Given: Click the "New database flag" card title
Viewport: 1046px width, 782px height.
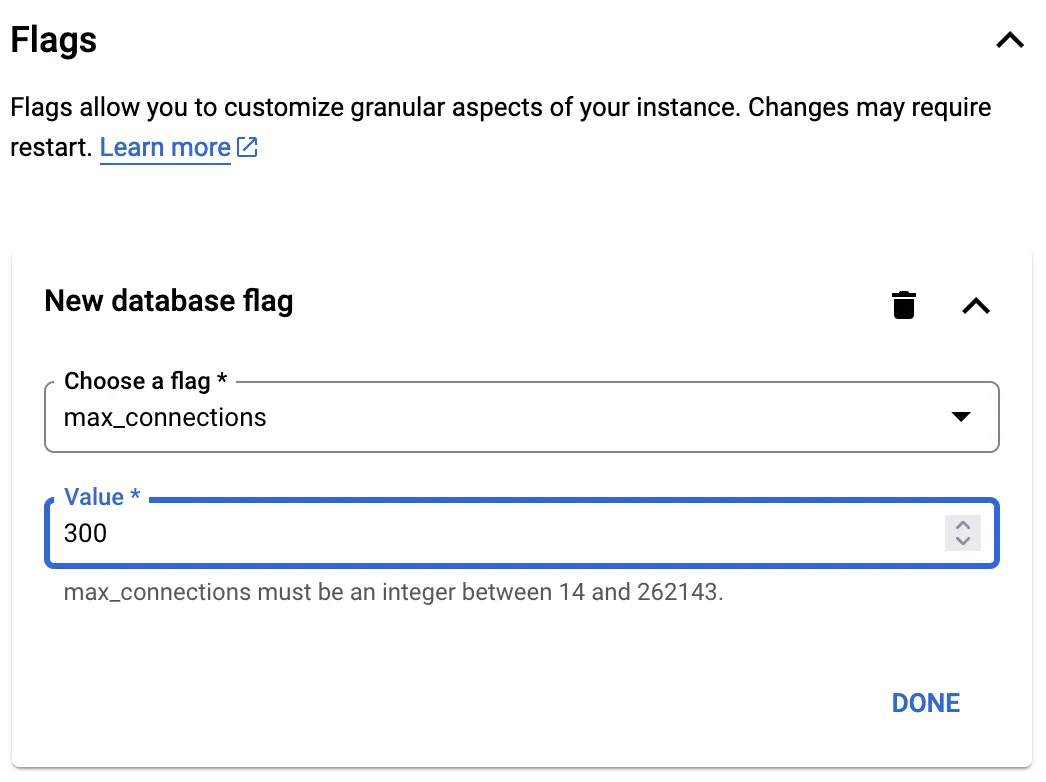Looking at the screenshot, I should [169, 301].
